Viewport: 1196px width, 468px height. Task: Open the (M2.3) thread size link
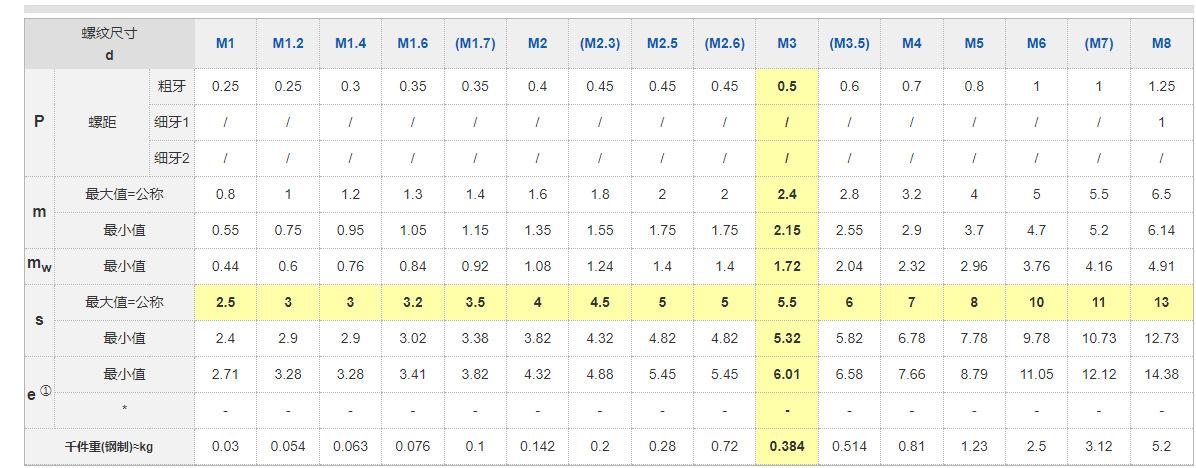click(600, 44)
